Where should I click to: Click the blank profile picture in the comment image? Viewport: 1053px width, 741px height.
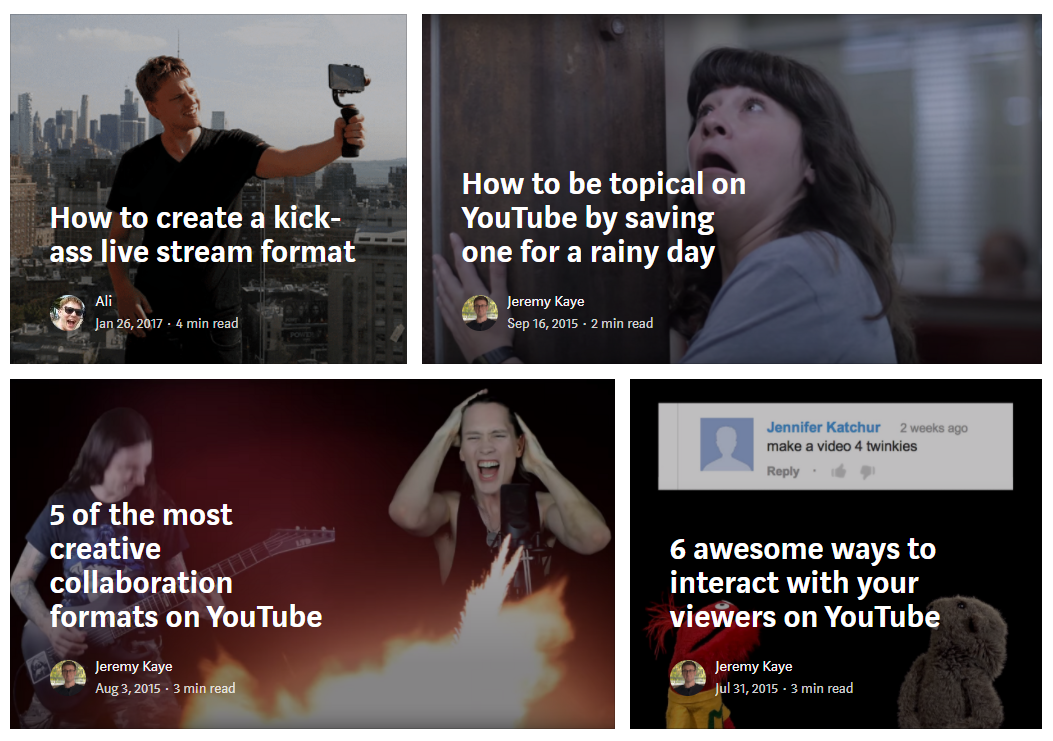point(727,444)
